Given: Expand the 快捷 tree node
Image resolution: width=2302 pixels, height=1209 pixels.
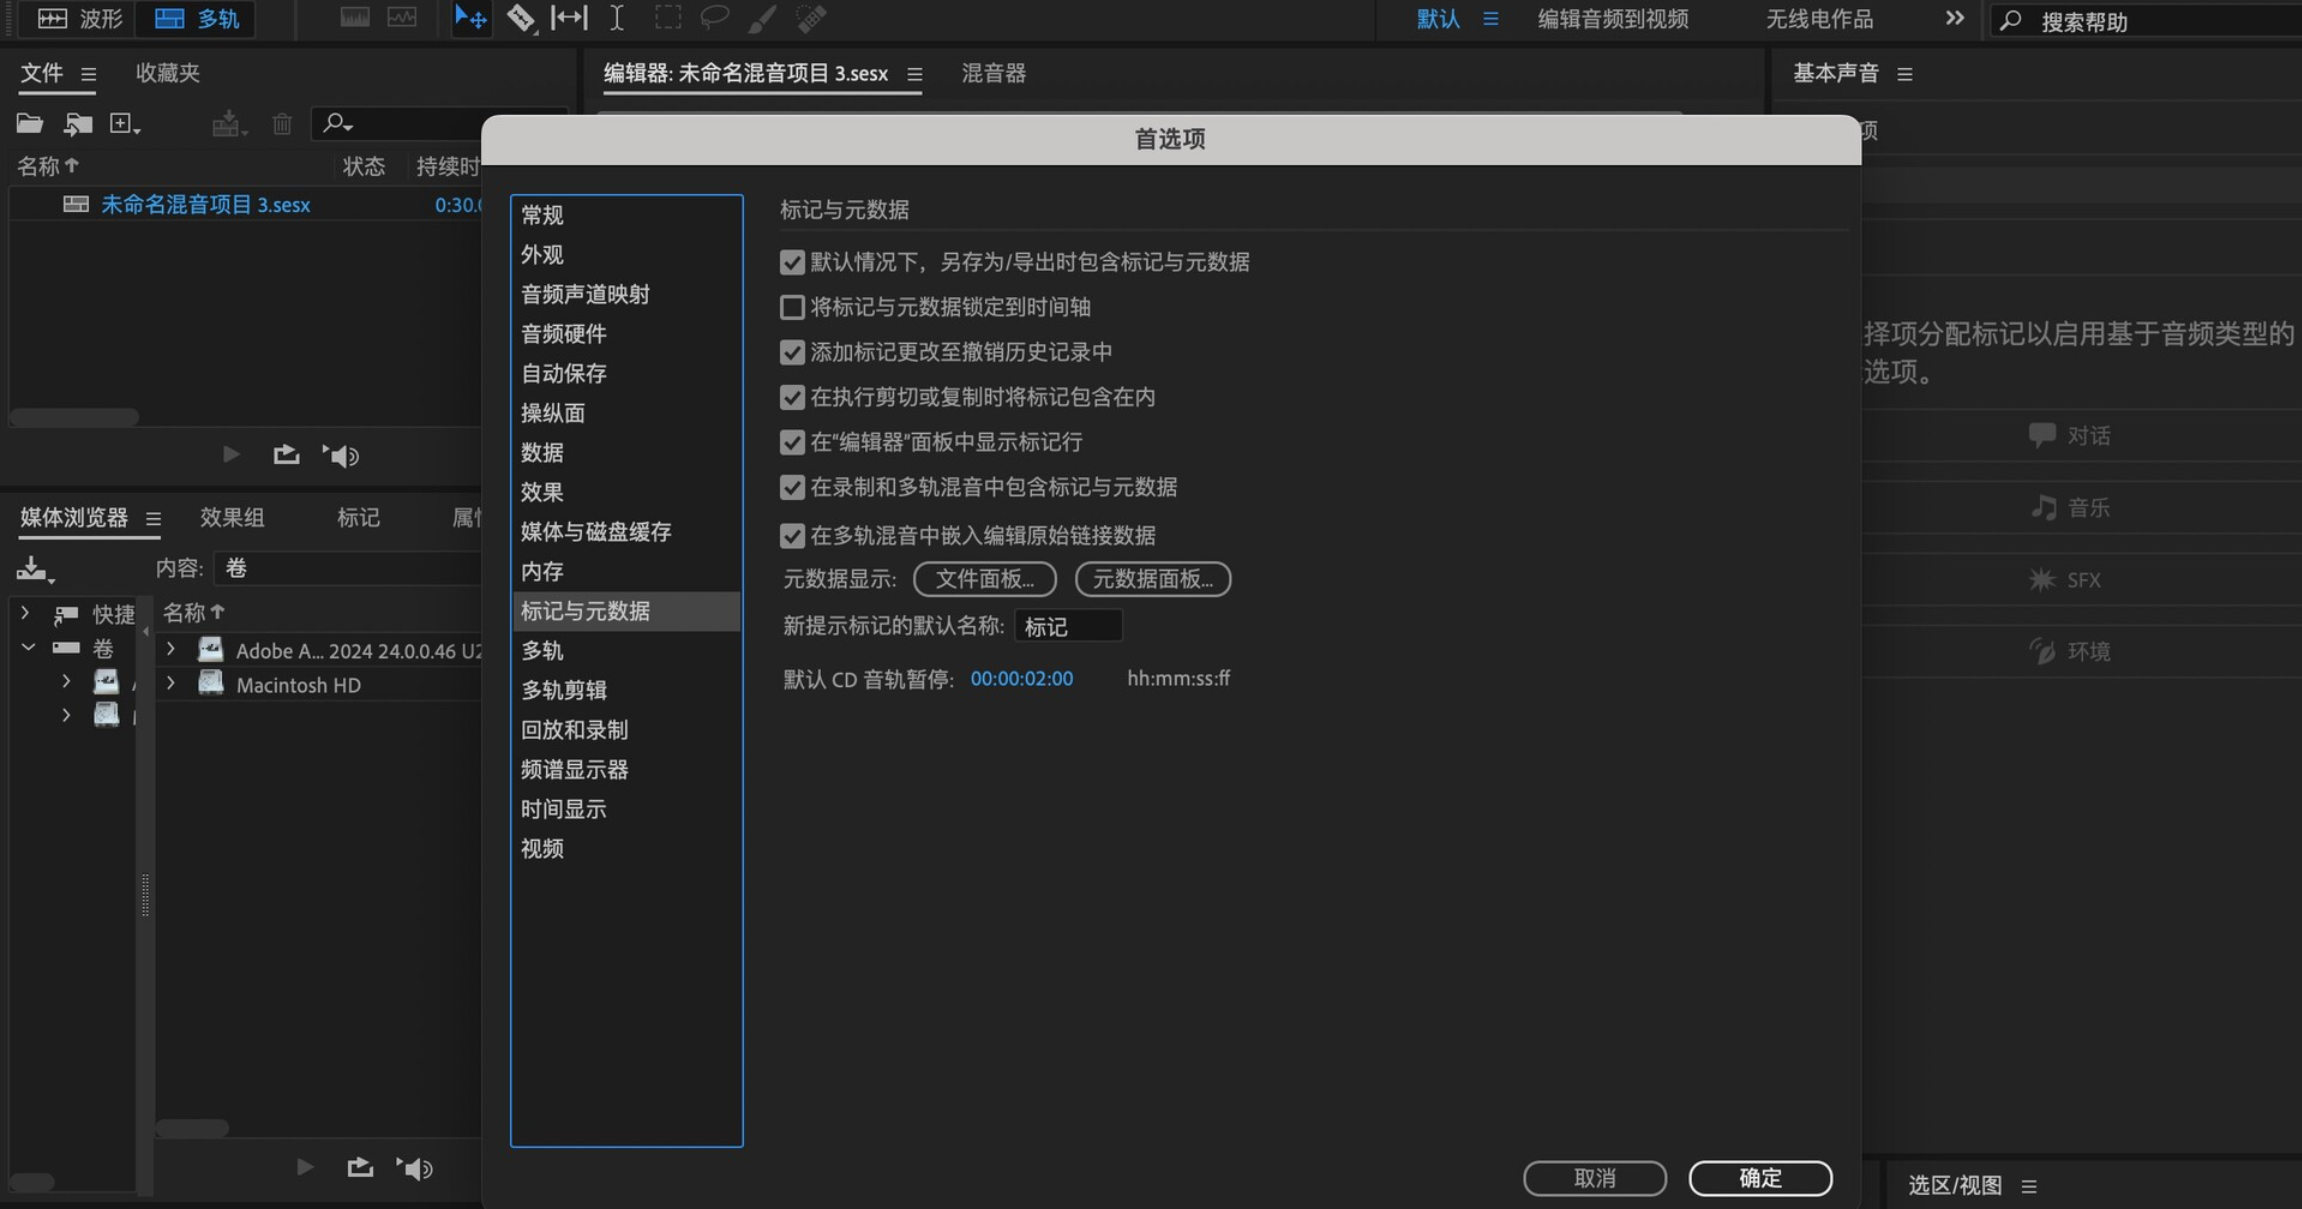Looking at the screenshot, I should (26, 612).
